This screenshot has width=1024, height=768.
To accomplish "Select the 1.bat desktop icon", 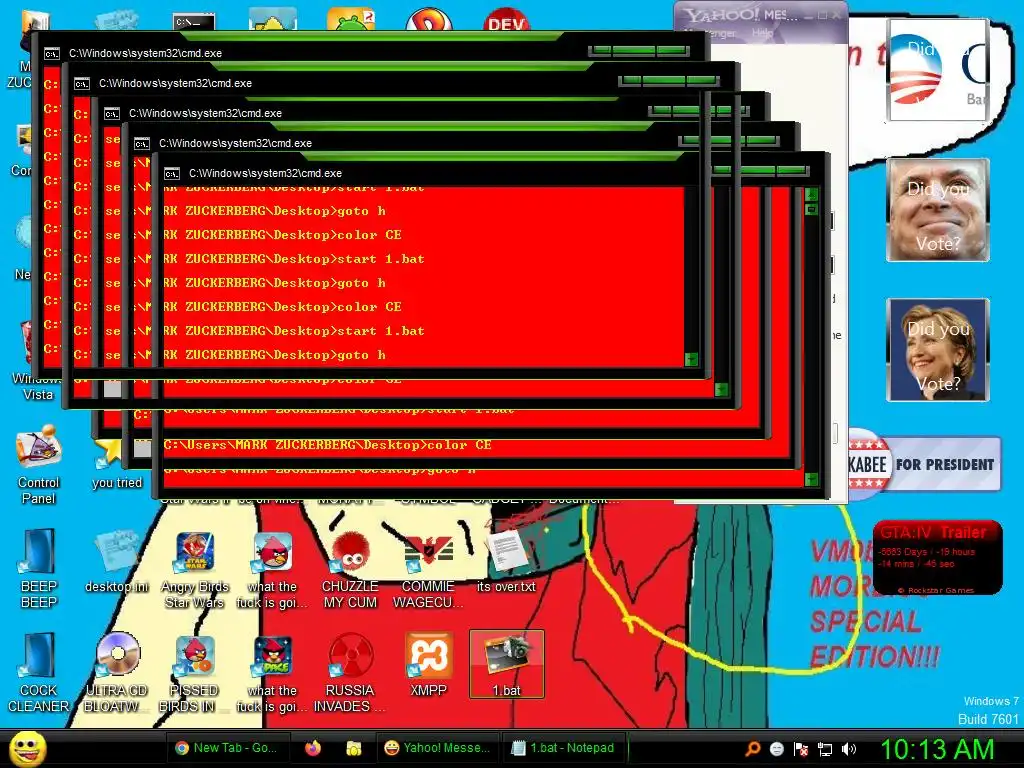I will [507, 664].
